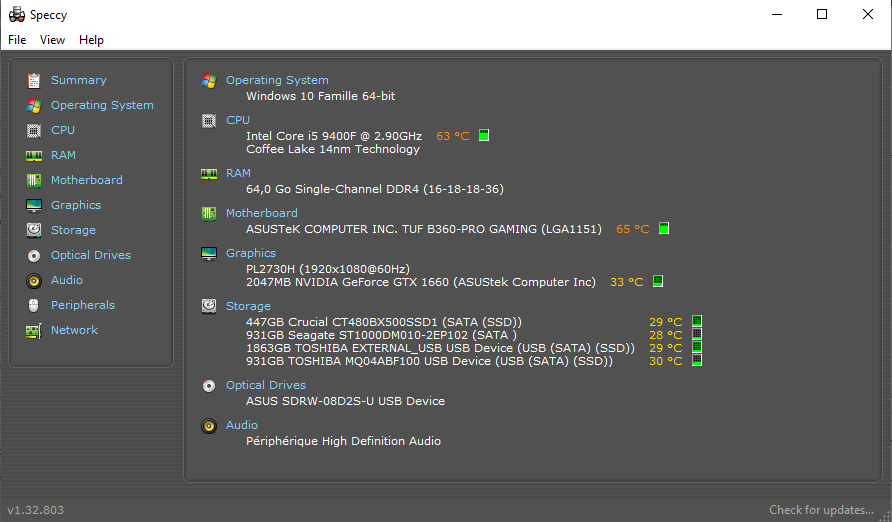Click 447GB Crucial CT480BX500SSD1 storage row
The image size is (892, 522).
coord(384,322)
